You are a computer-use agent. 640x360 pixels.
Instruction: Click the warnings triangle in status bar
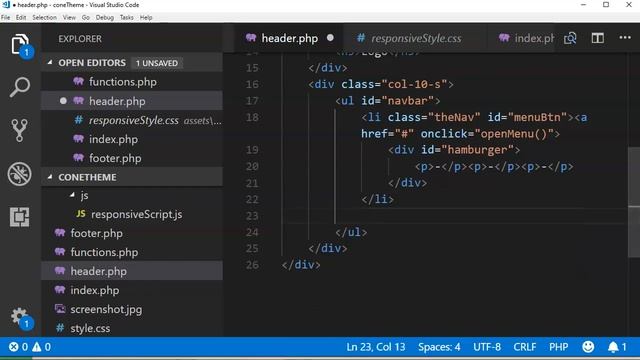pyautogui.click(x=37, y=347)
